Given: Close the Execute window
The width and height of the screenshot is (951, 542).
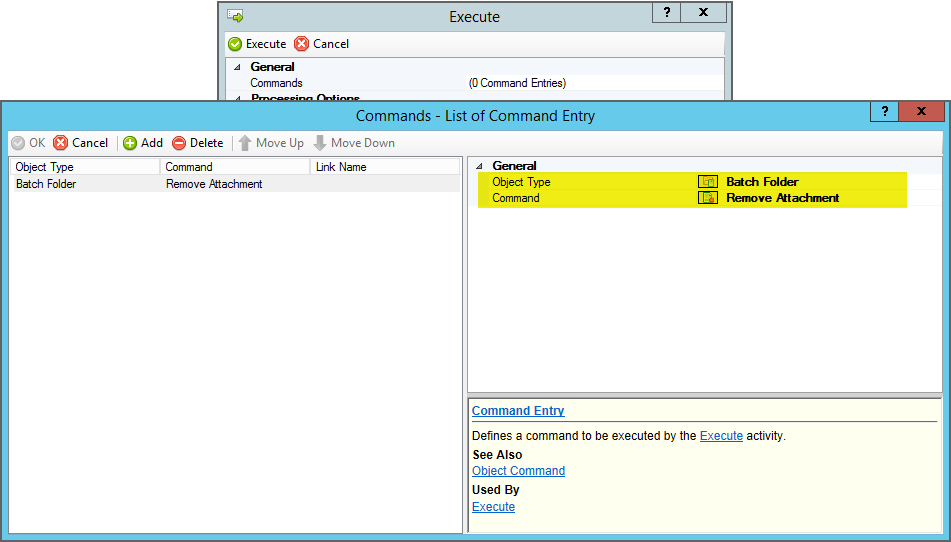Looking at the screenshot, I should (x=704, y=12).
